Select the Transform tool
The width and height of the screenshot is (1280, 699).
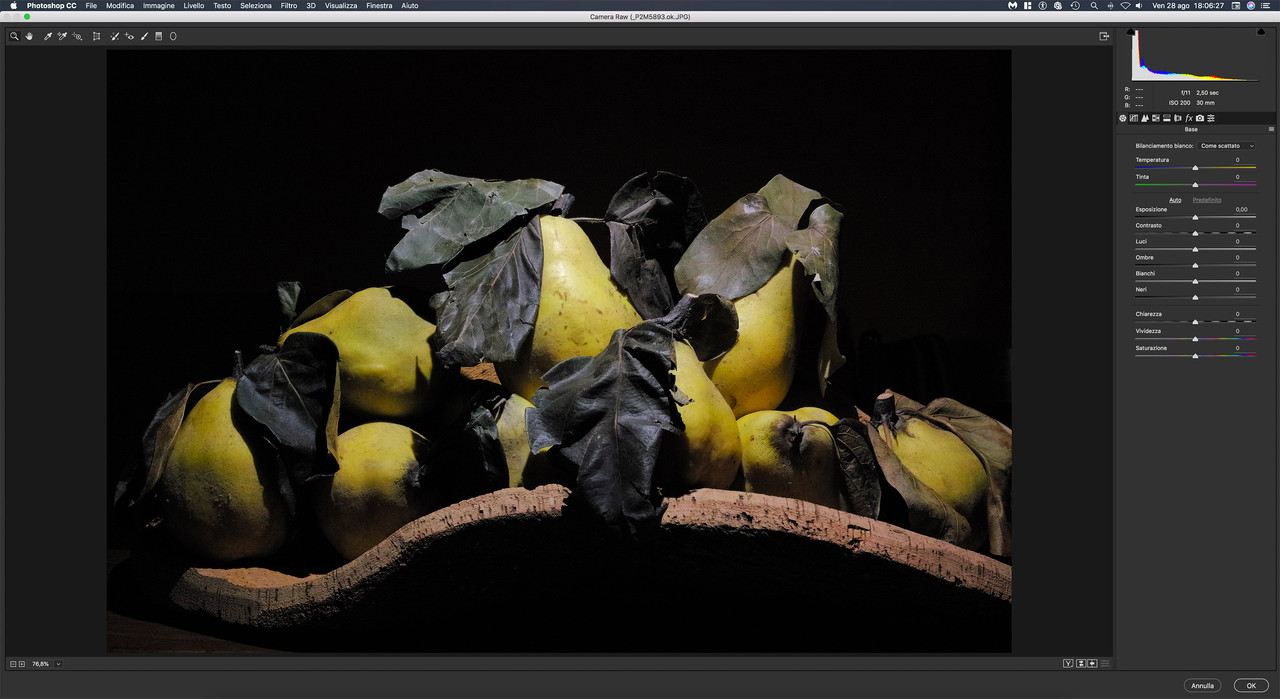[97, 36]
